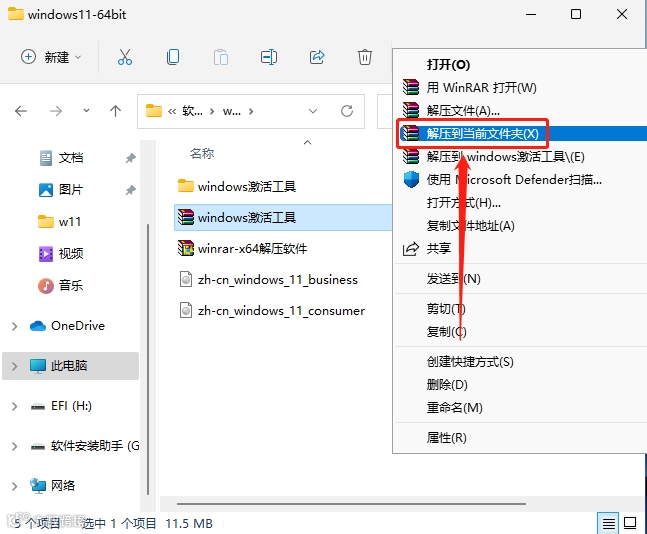Go up one folder level arrow

coord(116,111)
